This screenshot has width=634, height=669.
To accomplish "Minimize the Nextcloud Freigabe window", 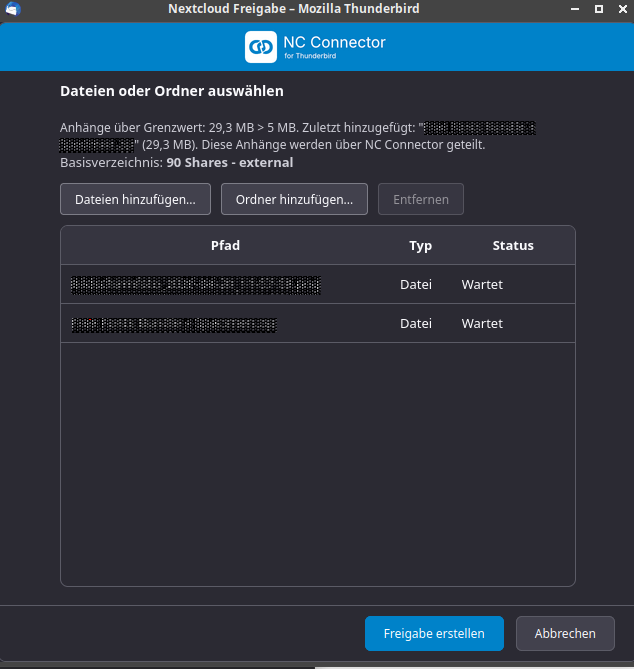I will [x=575, y=9].
